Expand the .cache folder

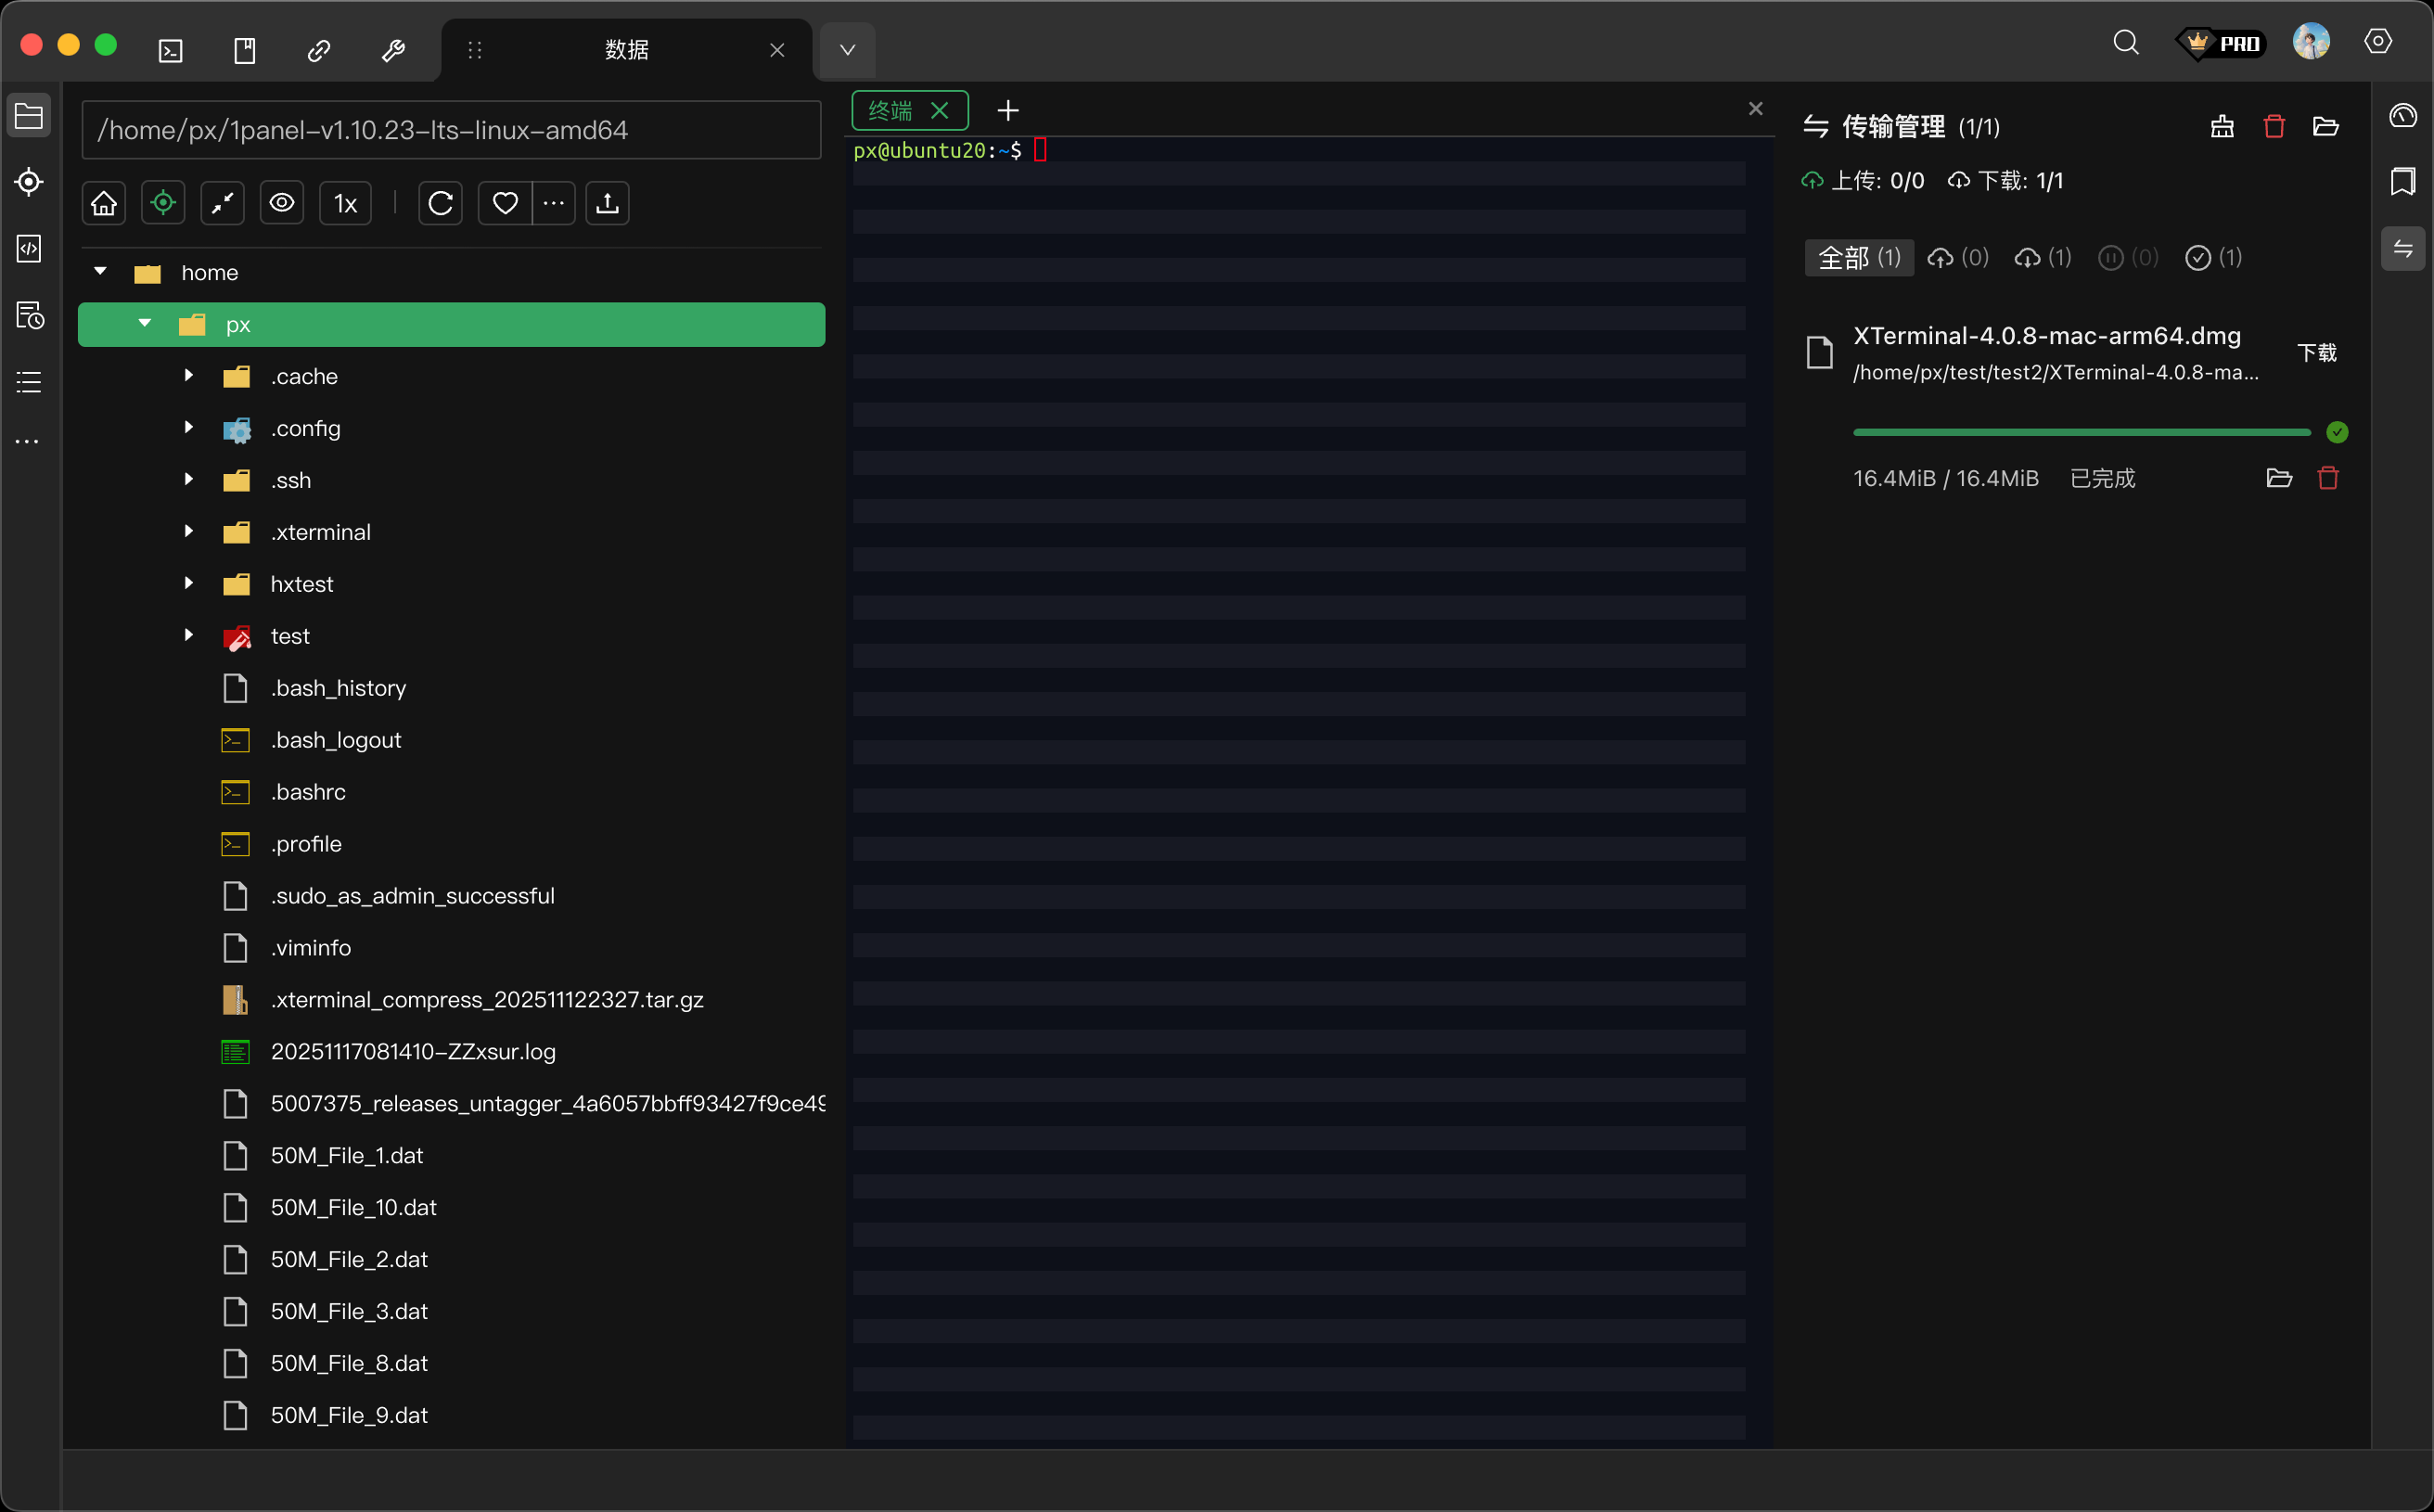click(x=188, y=376)
